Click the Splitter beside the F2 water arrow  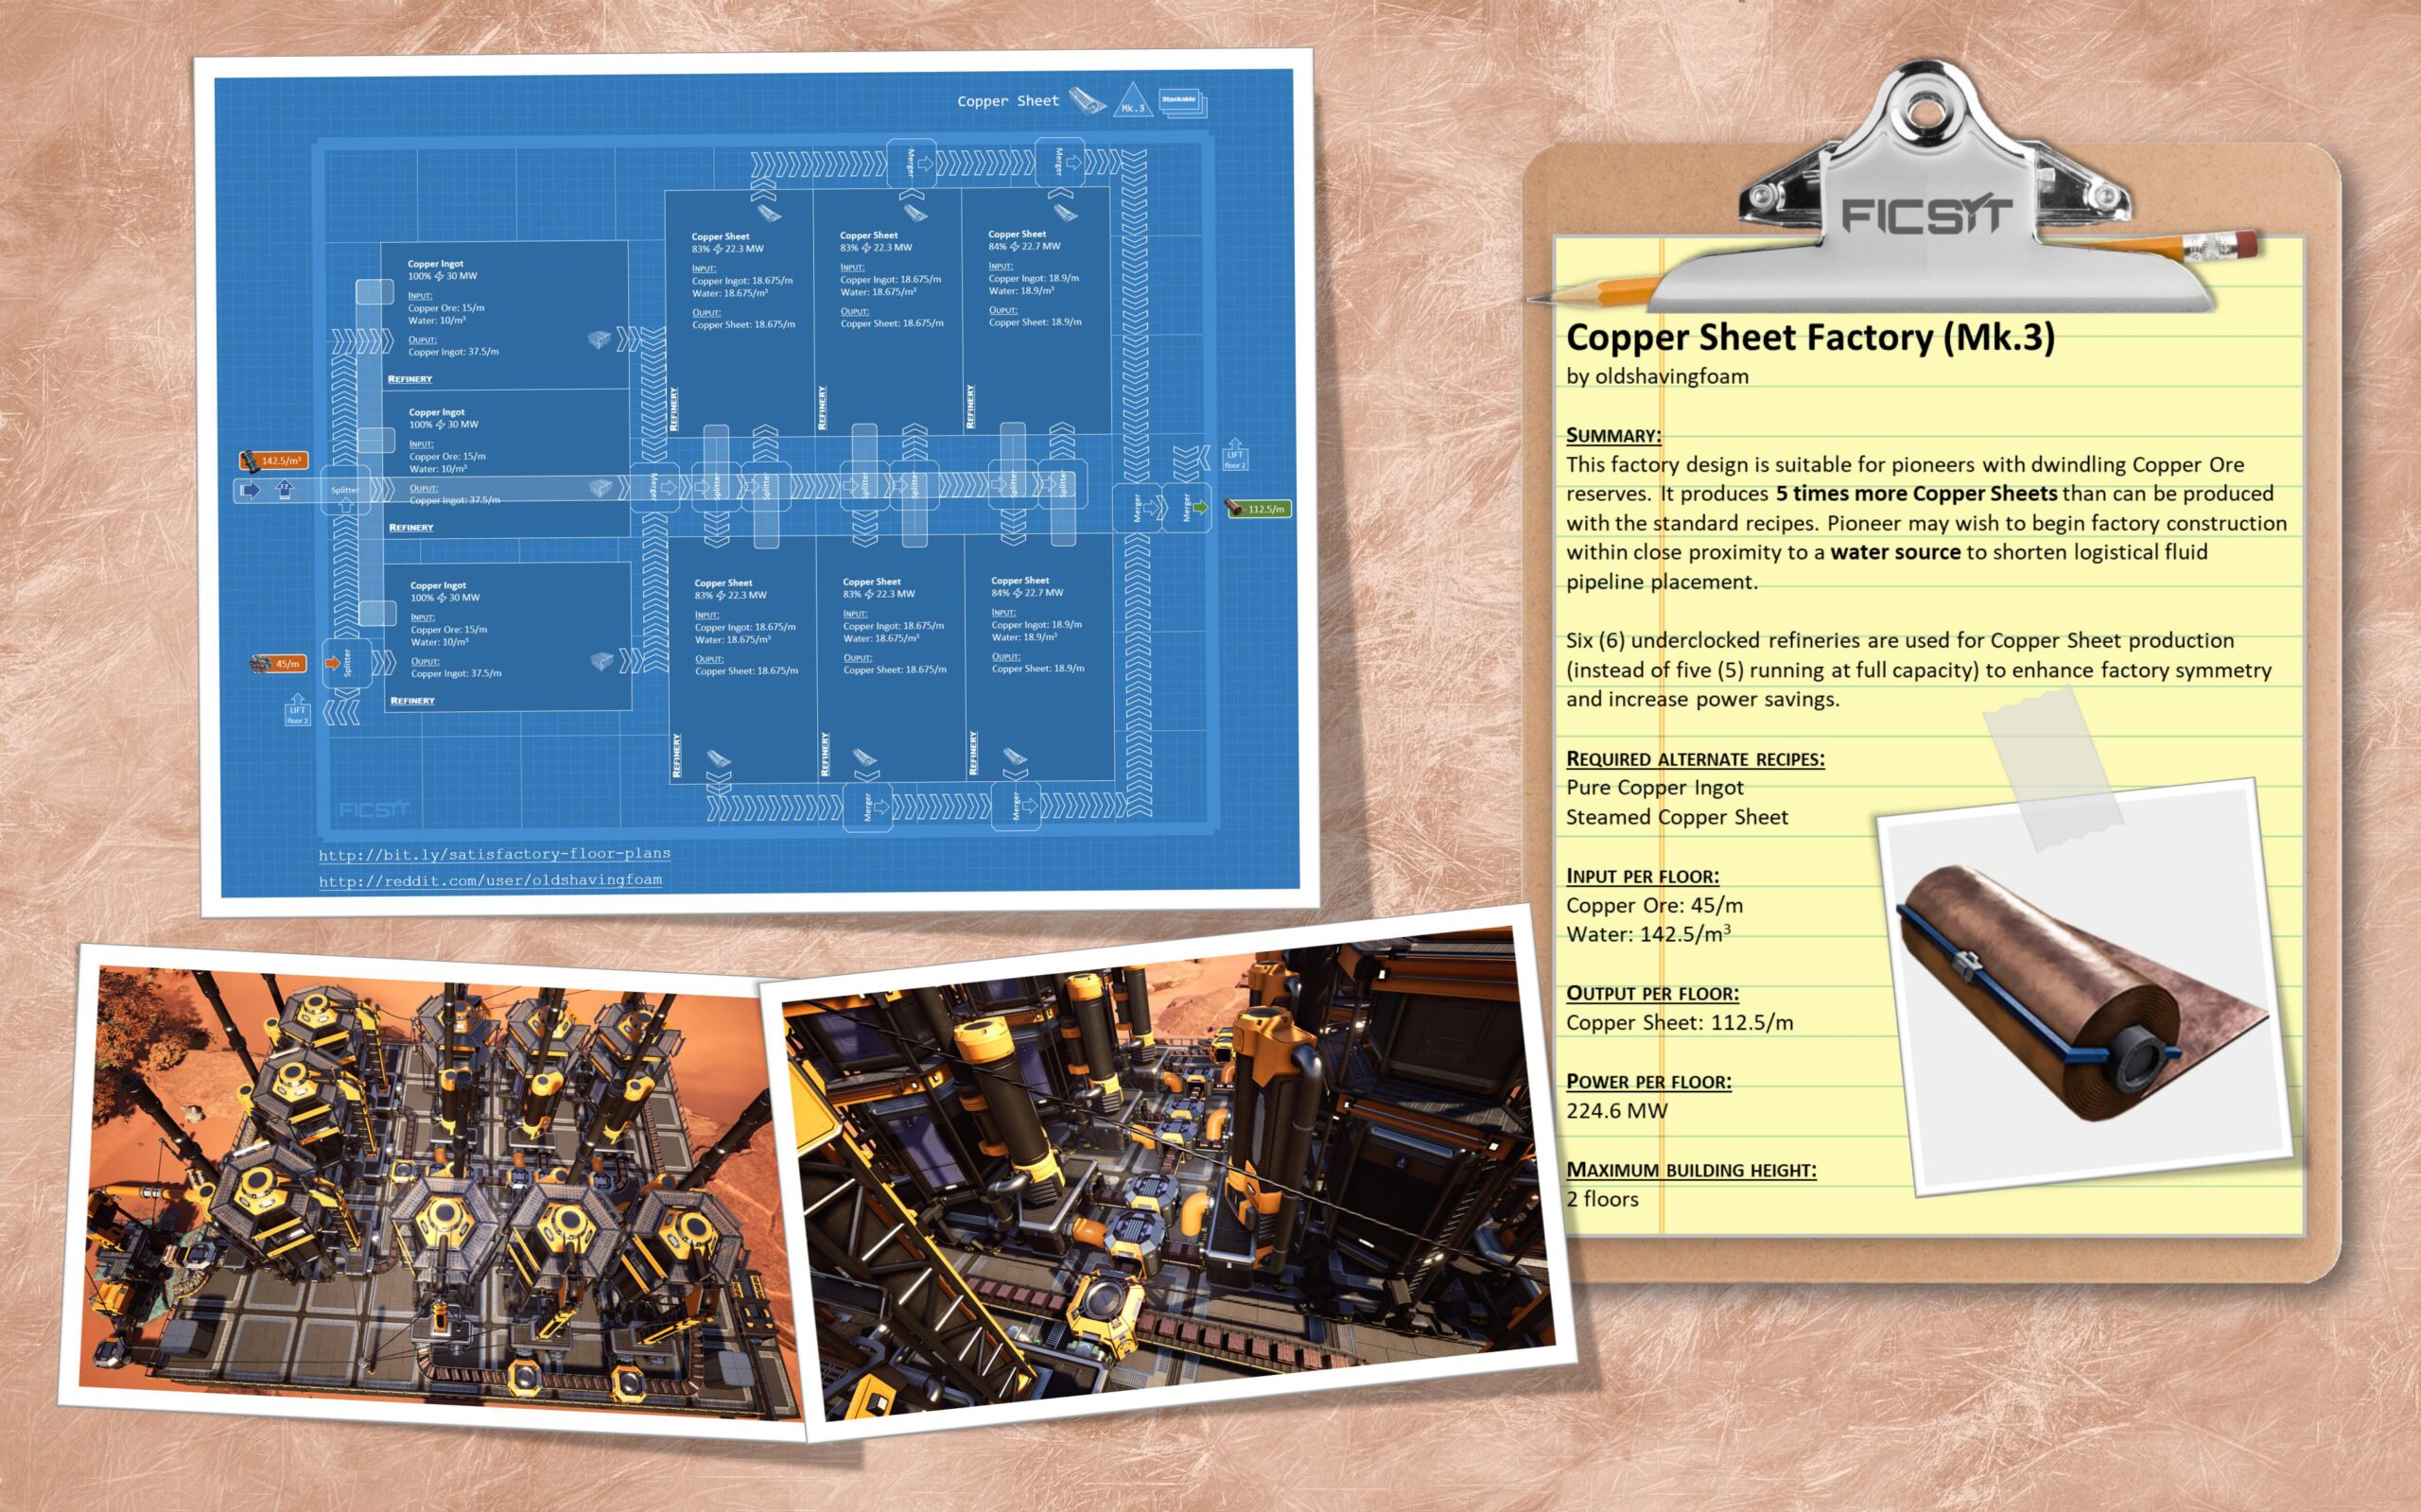click(x=345, y=490)
